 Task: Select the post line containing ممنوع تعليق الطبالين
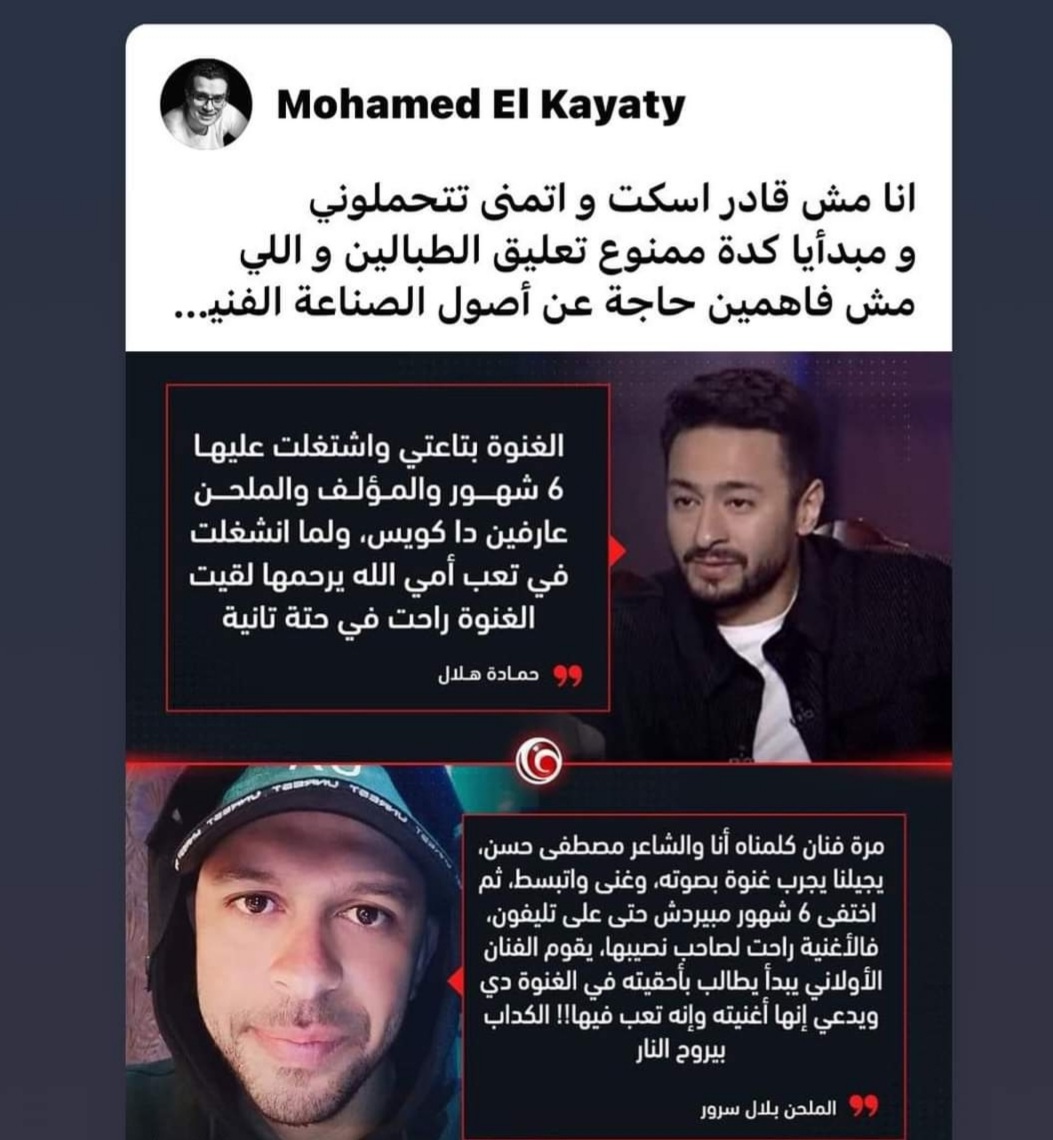578,254
